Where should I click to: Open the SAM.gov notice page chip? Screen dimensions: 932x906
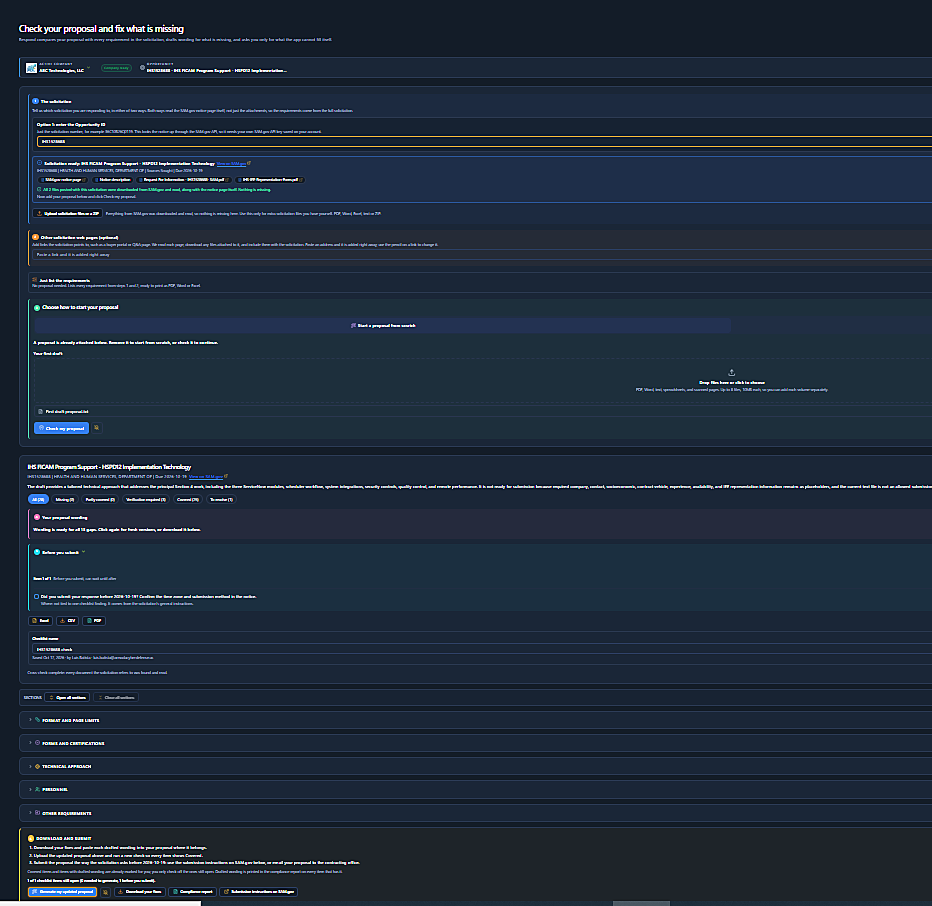(x=63, y=180)
